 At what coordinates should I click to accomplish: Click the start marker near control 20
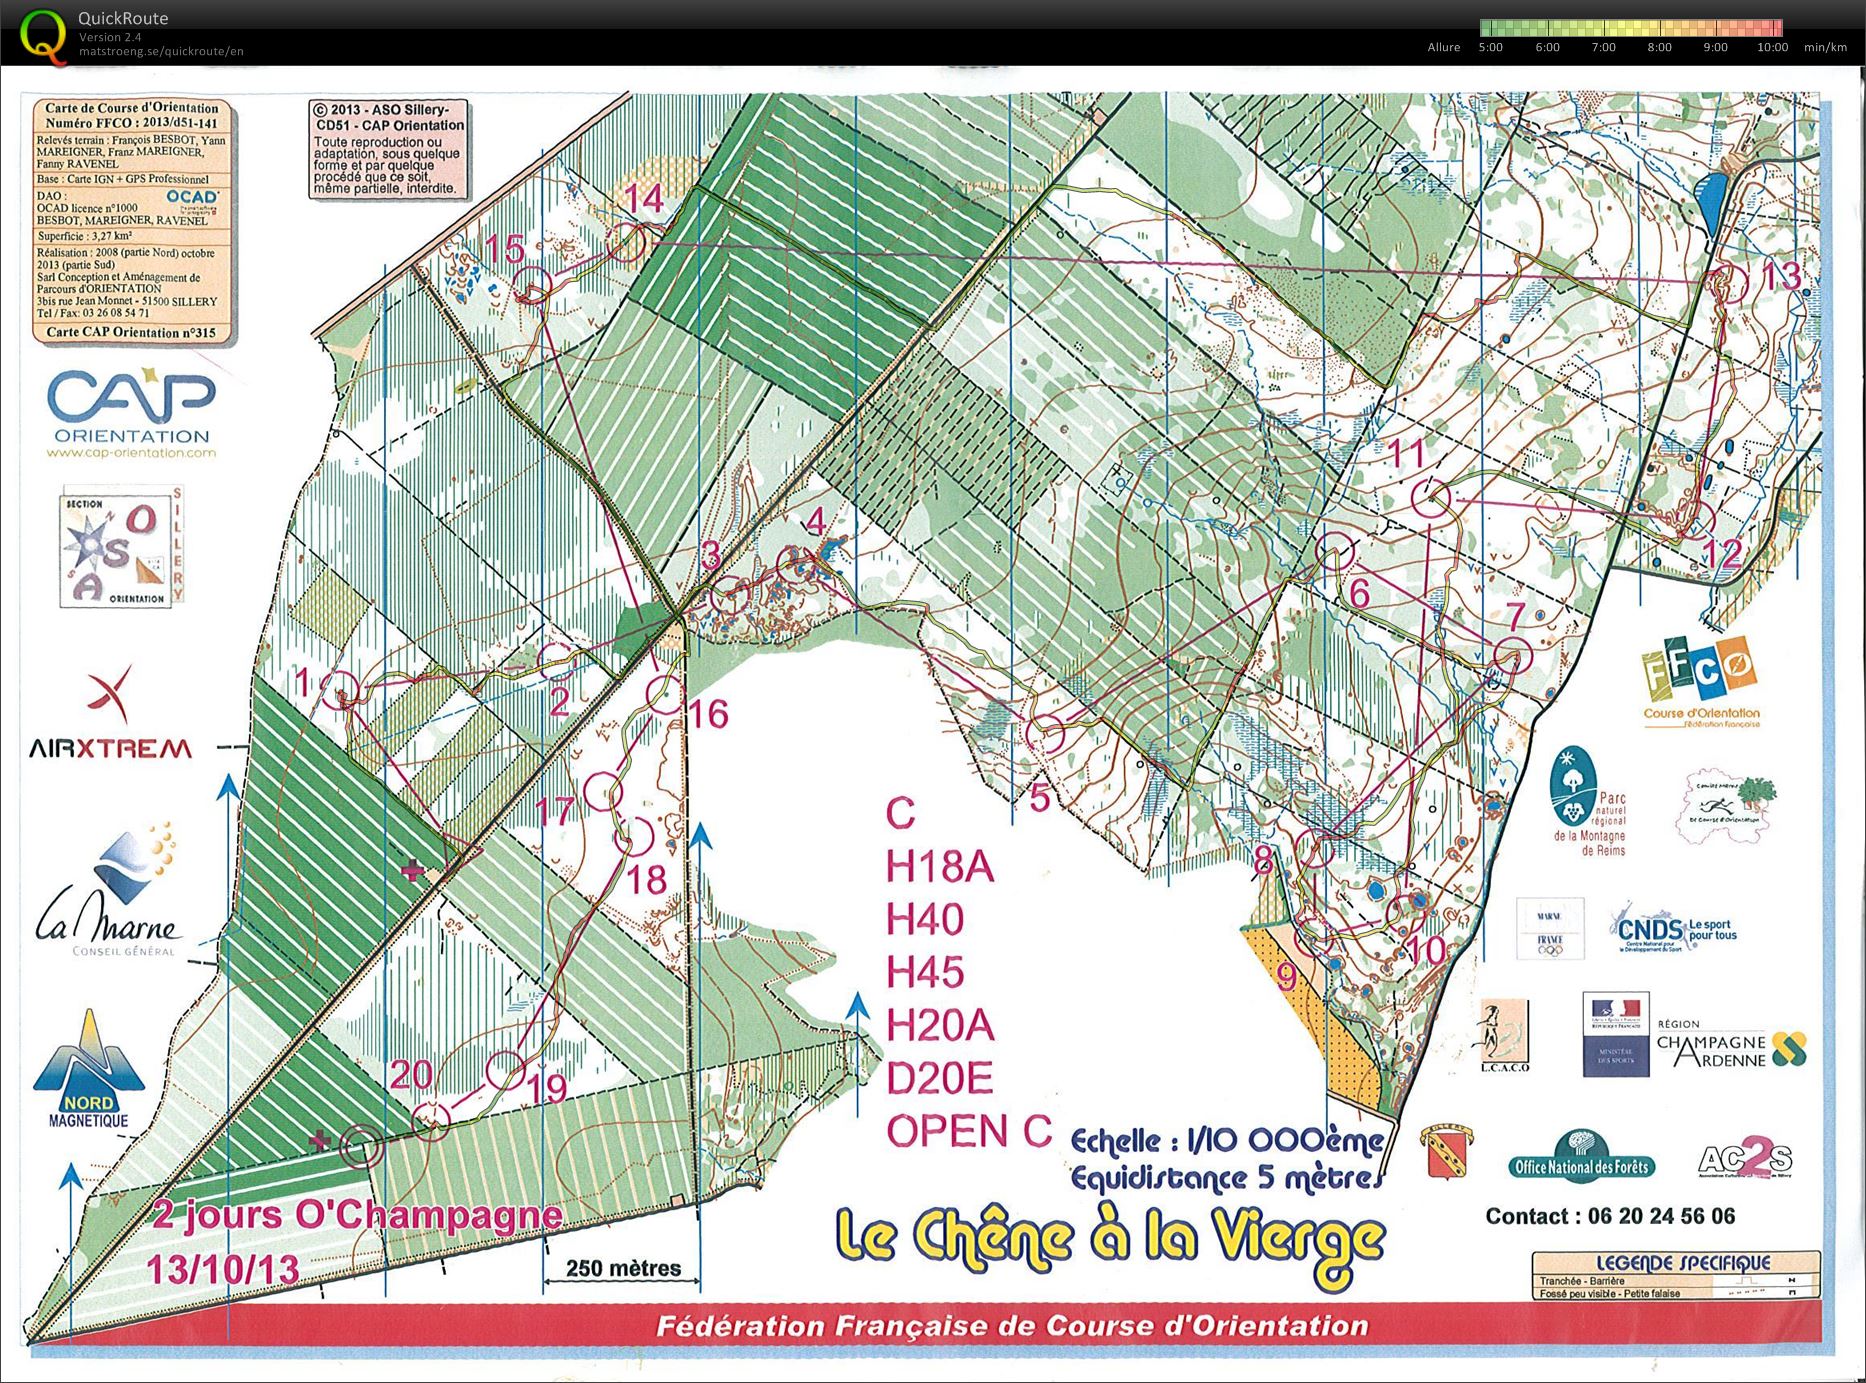(361, 1146)
